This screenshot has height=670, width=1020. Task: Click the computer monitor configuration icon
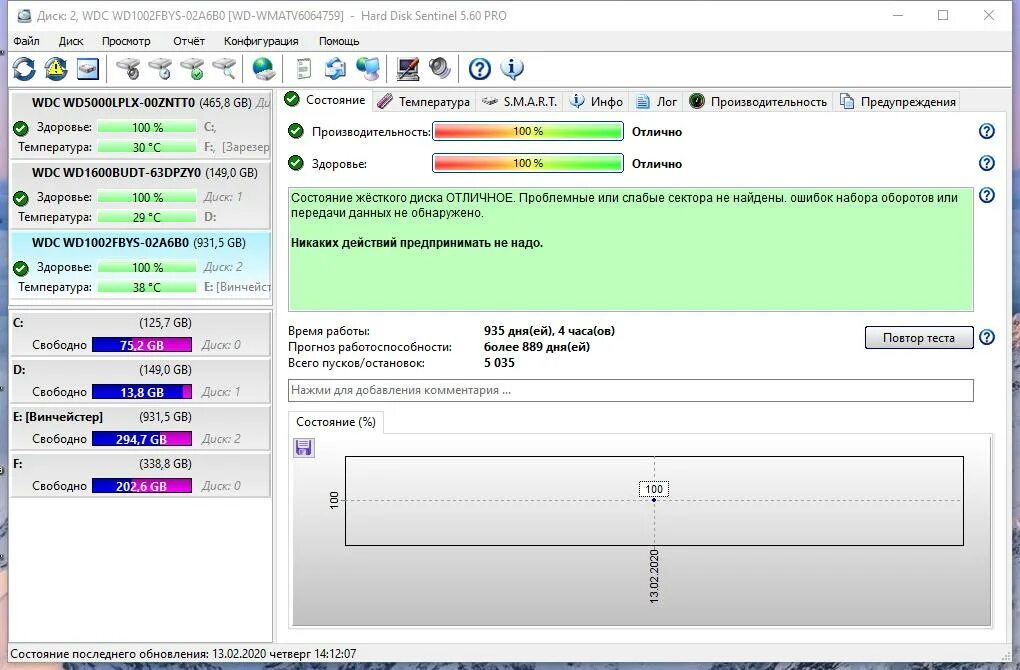408,68
